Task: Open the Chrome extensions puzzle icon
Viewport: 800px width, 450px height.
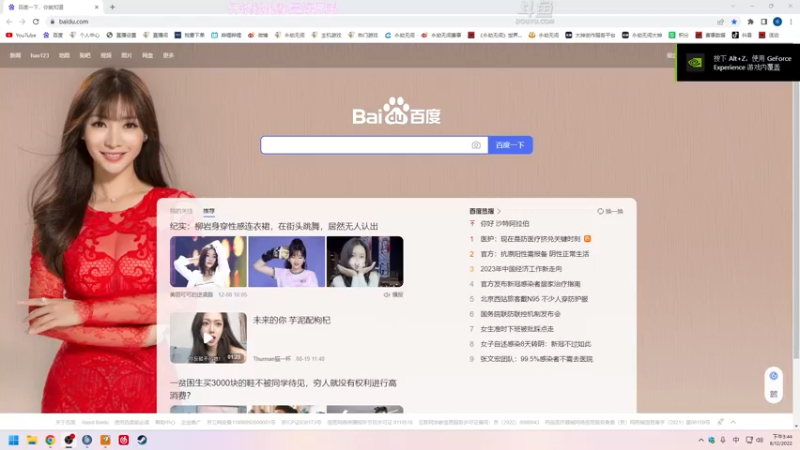Action: (751, 21)
